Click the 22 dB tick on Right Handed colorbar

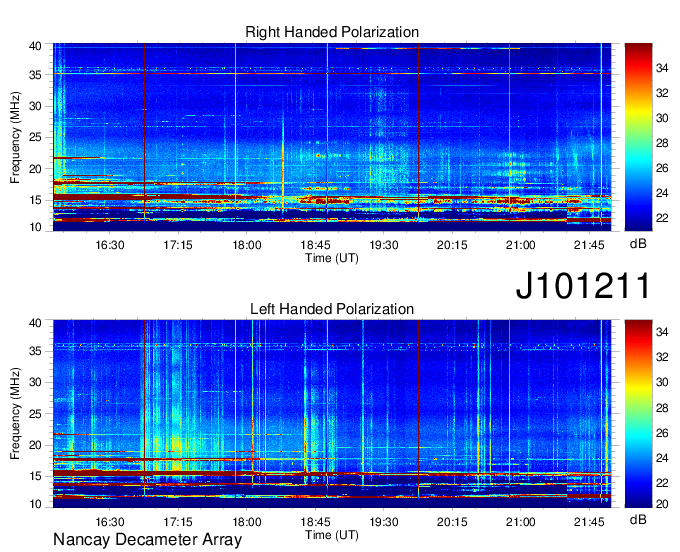pyautogui.click(x=662, y=217)
